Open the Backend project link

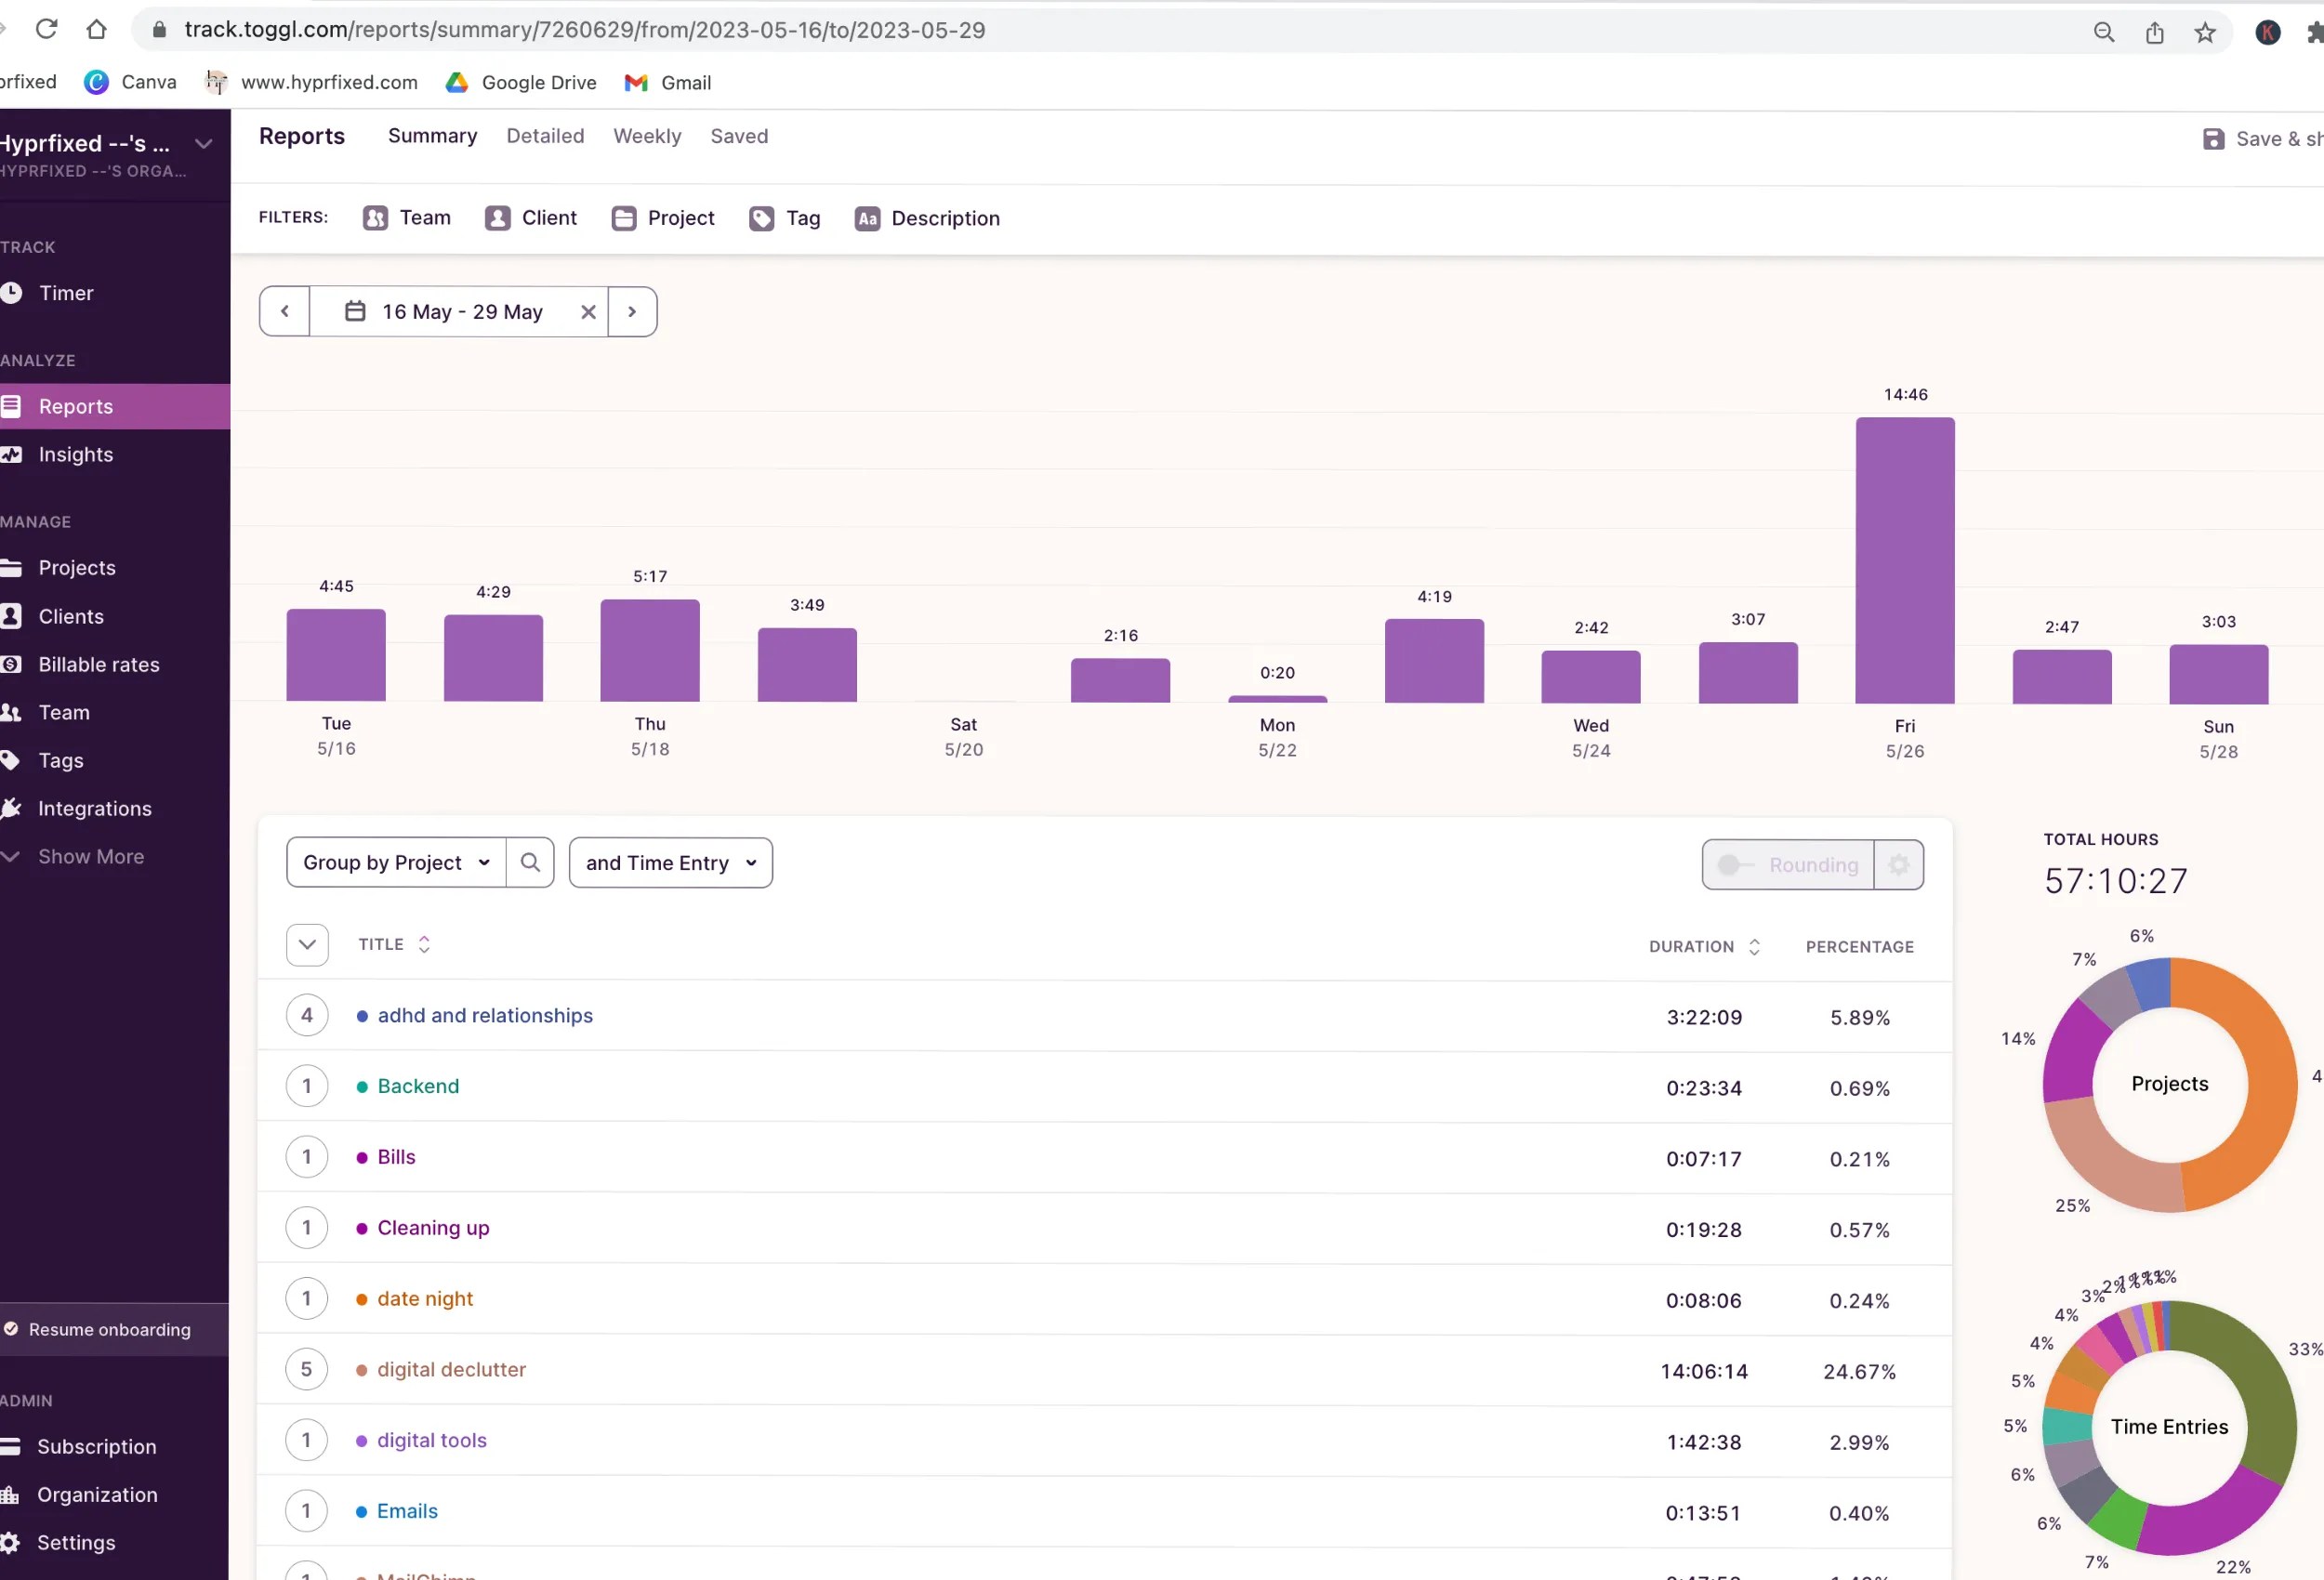(x=418, y=1086)
